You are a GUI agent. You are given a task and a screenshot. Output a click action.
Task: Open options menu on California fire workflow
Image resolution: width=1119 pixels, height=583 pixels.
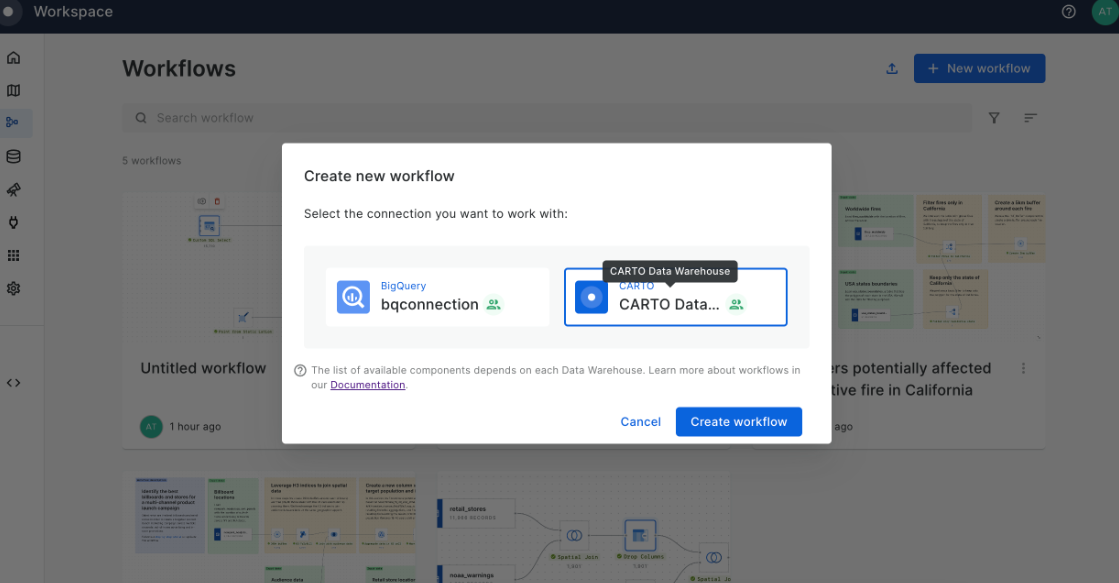[x=1023, y=368]
